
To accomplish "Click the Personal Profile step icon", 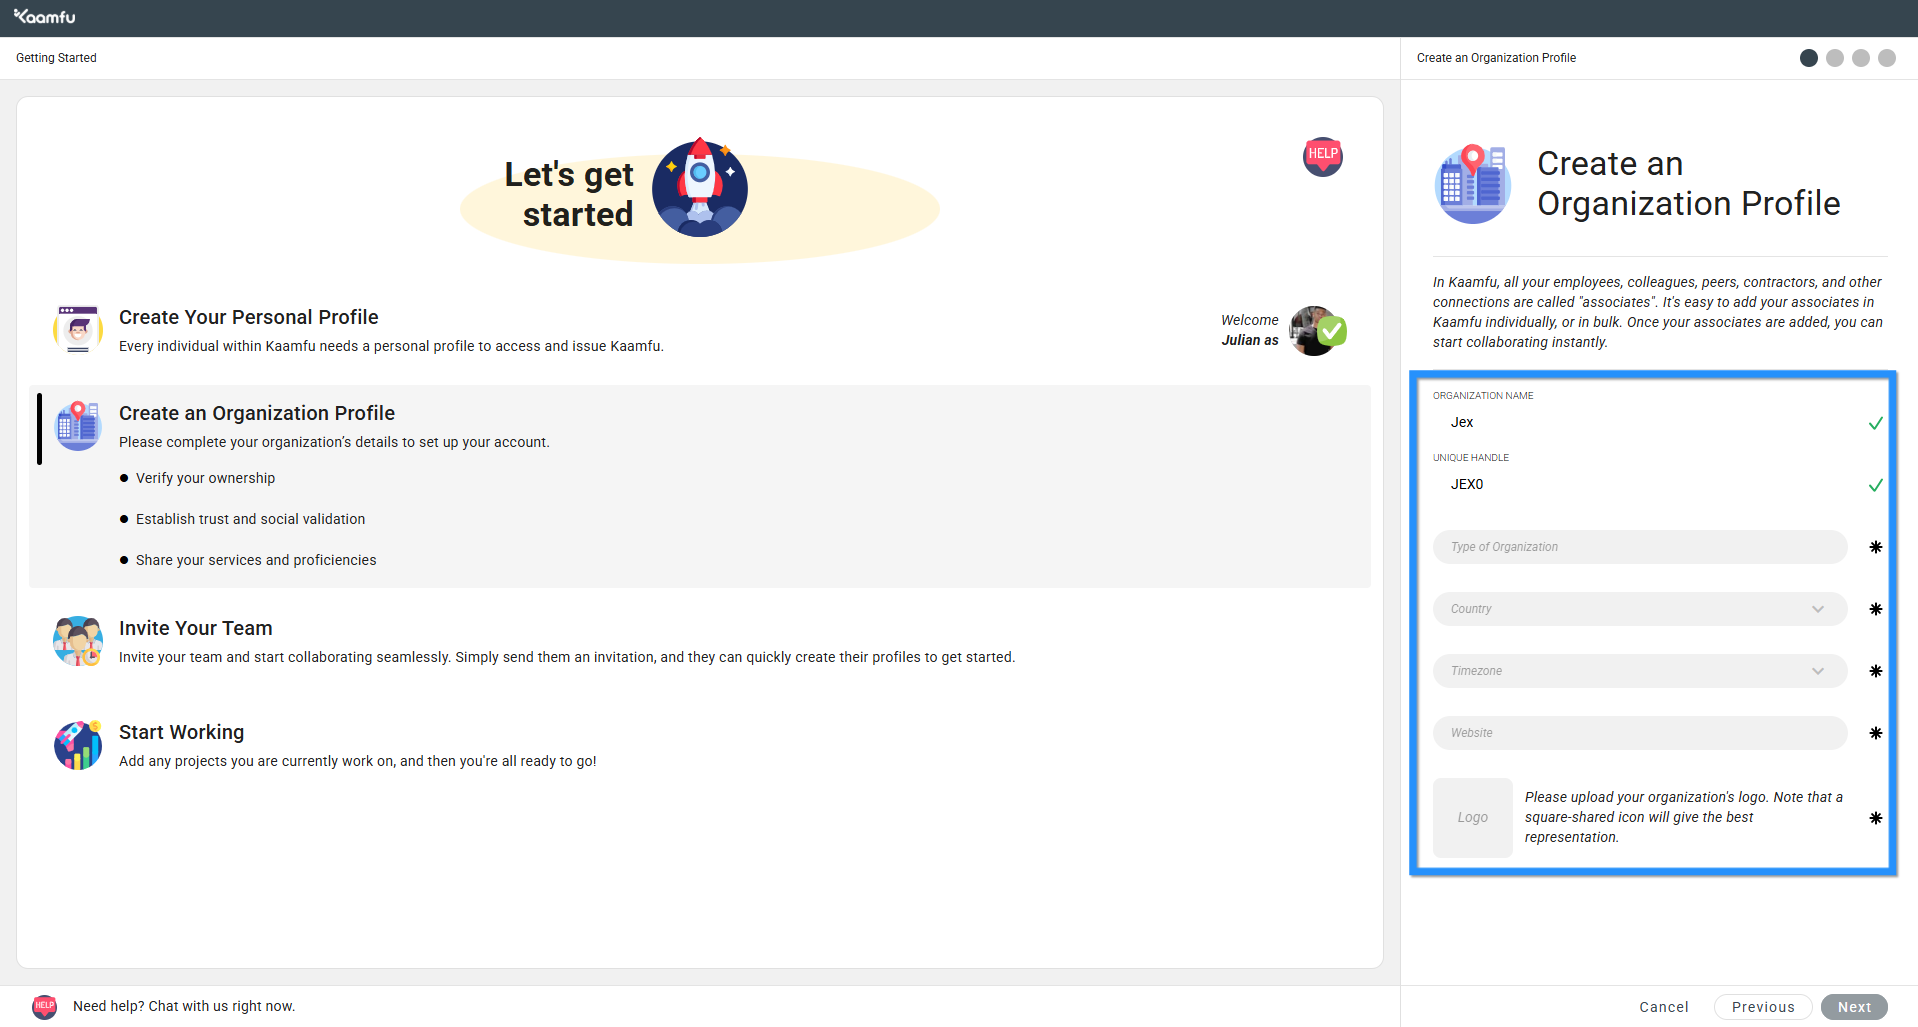I will [78, 329].
